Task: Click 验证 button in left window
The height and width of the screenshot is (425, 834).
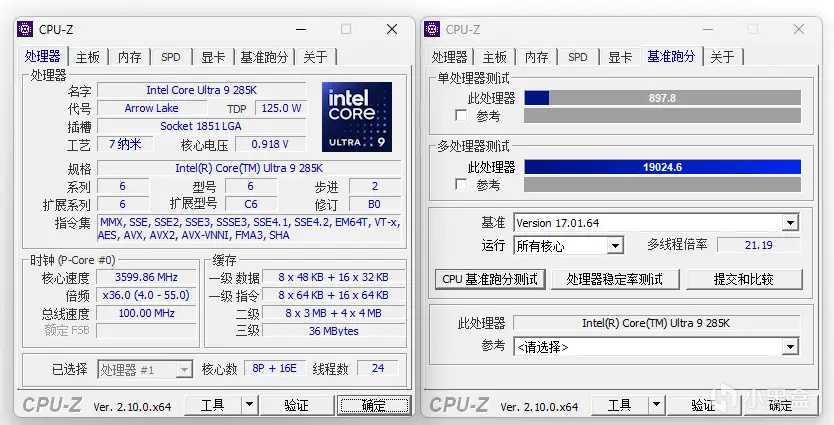Action: click(x=296, y=405)
